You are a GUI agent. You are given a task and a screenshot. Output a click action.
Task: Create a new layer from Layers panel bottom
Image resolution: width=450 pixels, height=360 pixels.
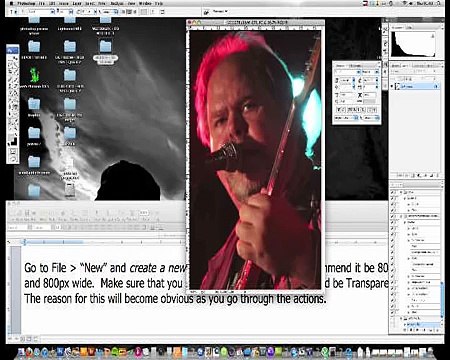coord(432,175)
